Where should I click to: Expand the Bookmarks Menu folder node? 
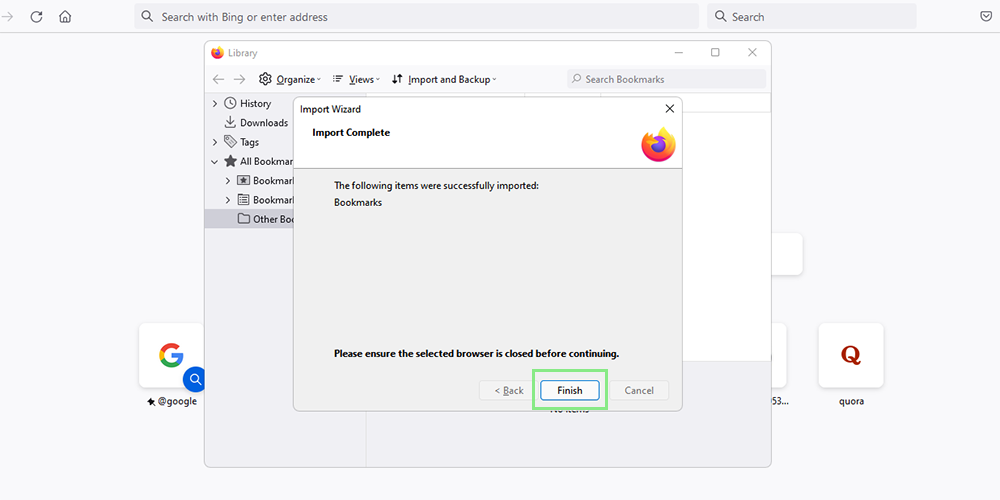(228, 200)
